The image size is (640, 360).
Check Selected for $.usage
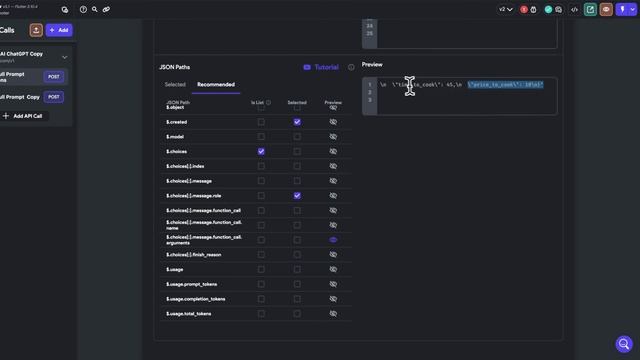(x=297, y=269)
